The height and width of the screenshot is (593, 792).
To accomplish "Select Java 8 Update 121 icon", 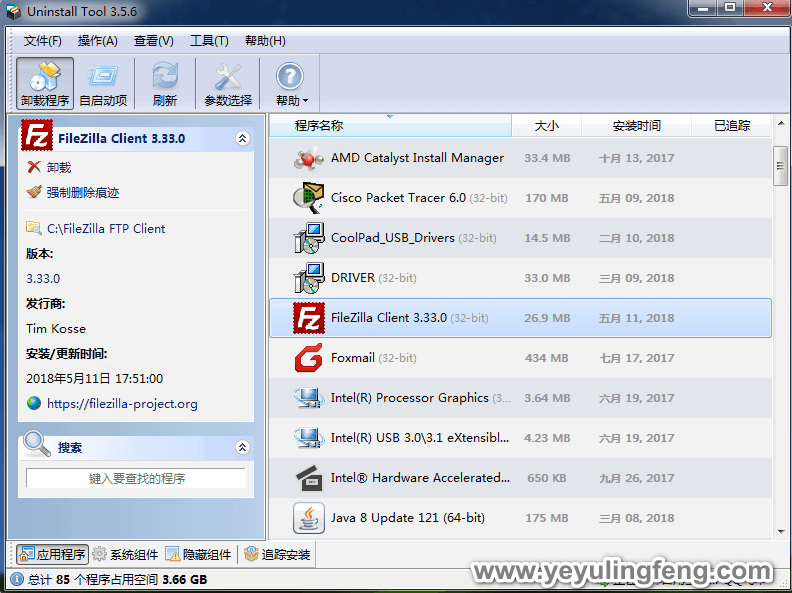I will (308, 518).
